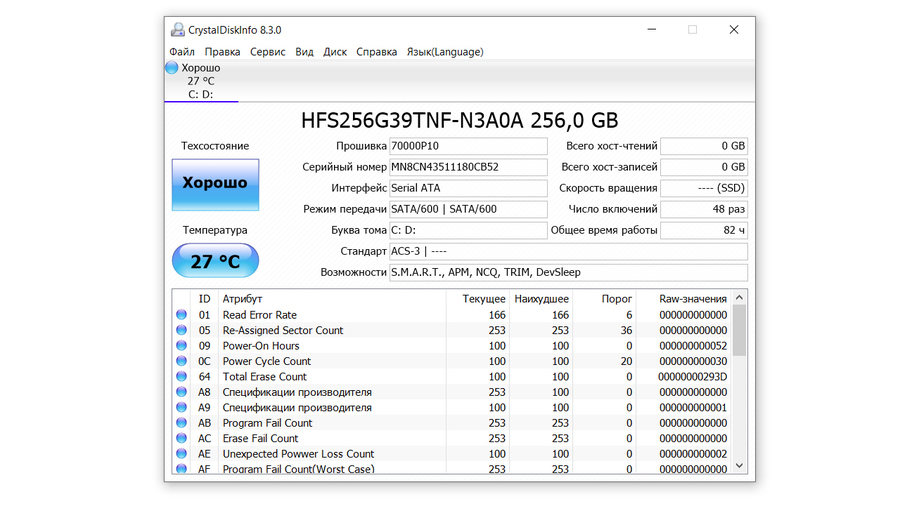Click status orb for Re-Assigned Sector Count row
Viewport: 900px width, 506px height.
coord(181,330)
